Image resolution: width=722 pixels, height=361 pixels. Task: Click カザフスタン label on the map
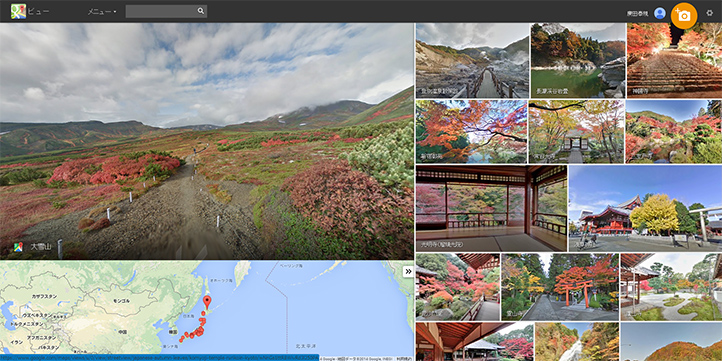(x=44, y=296)
